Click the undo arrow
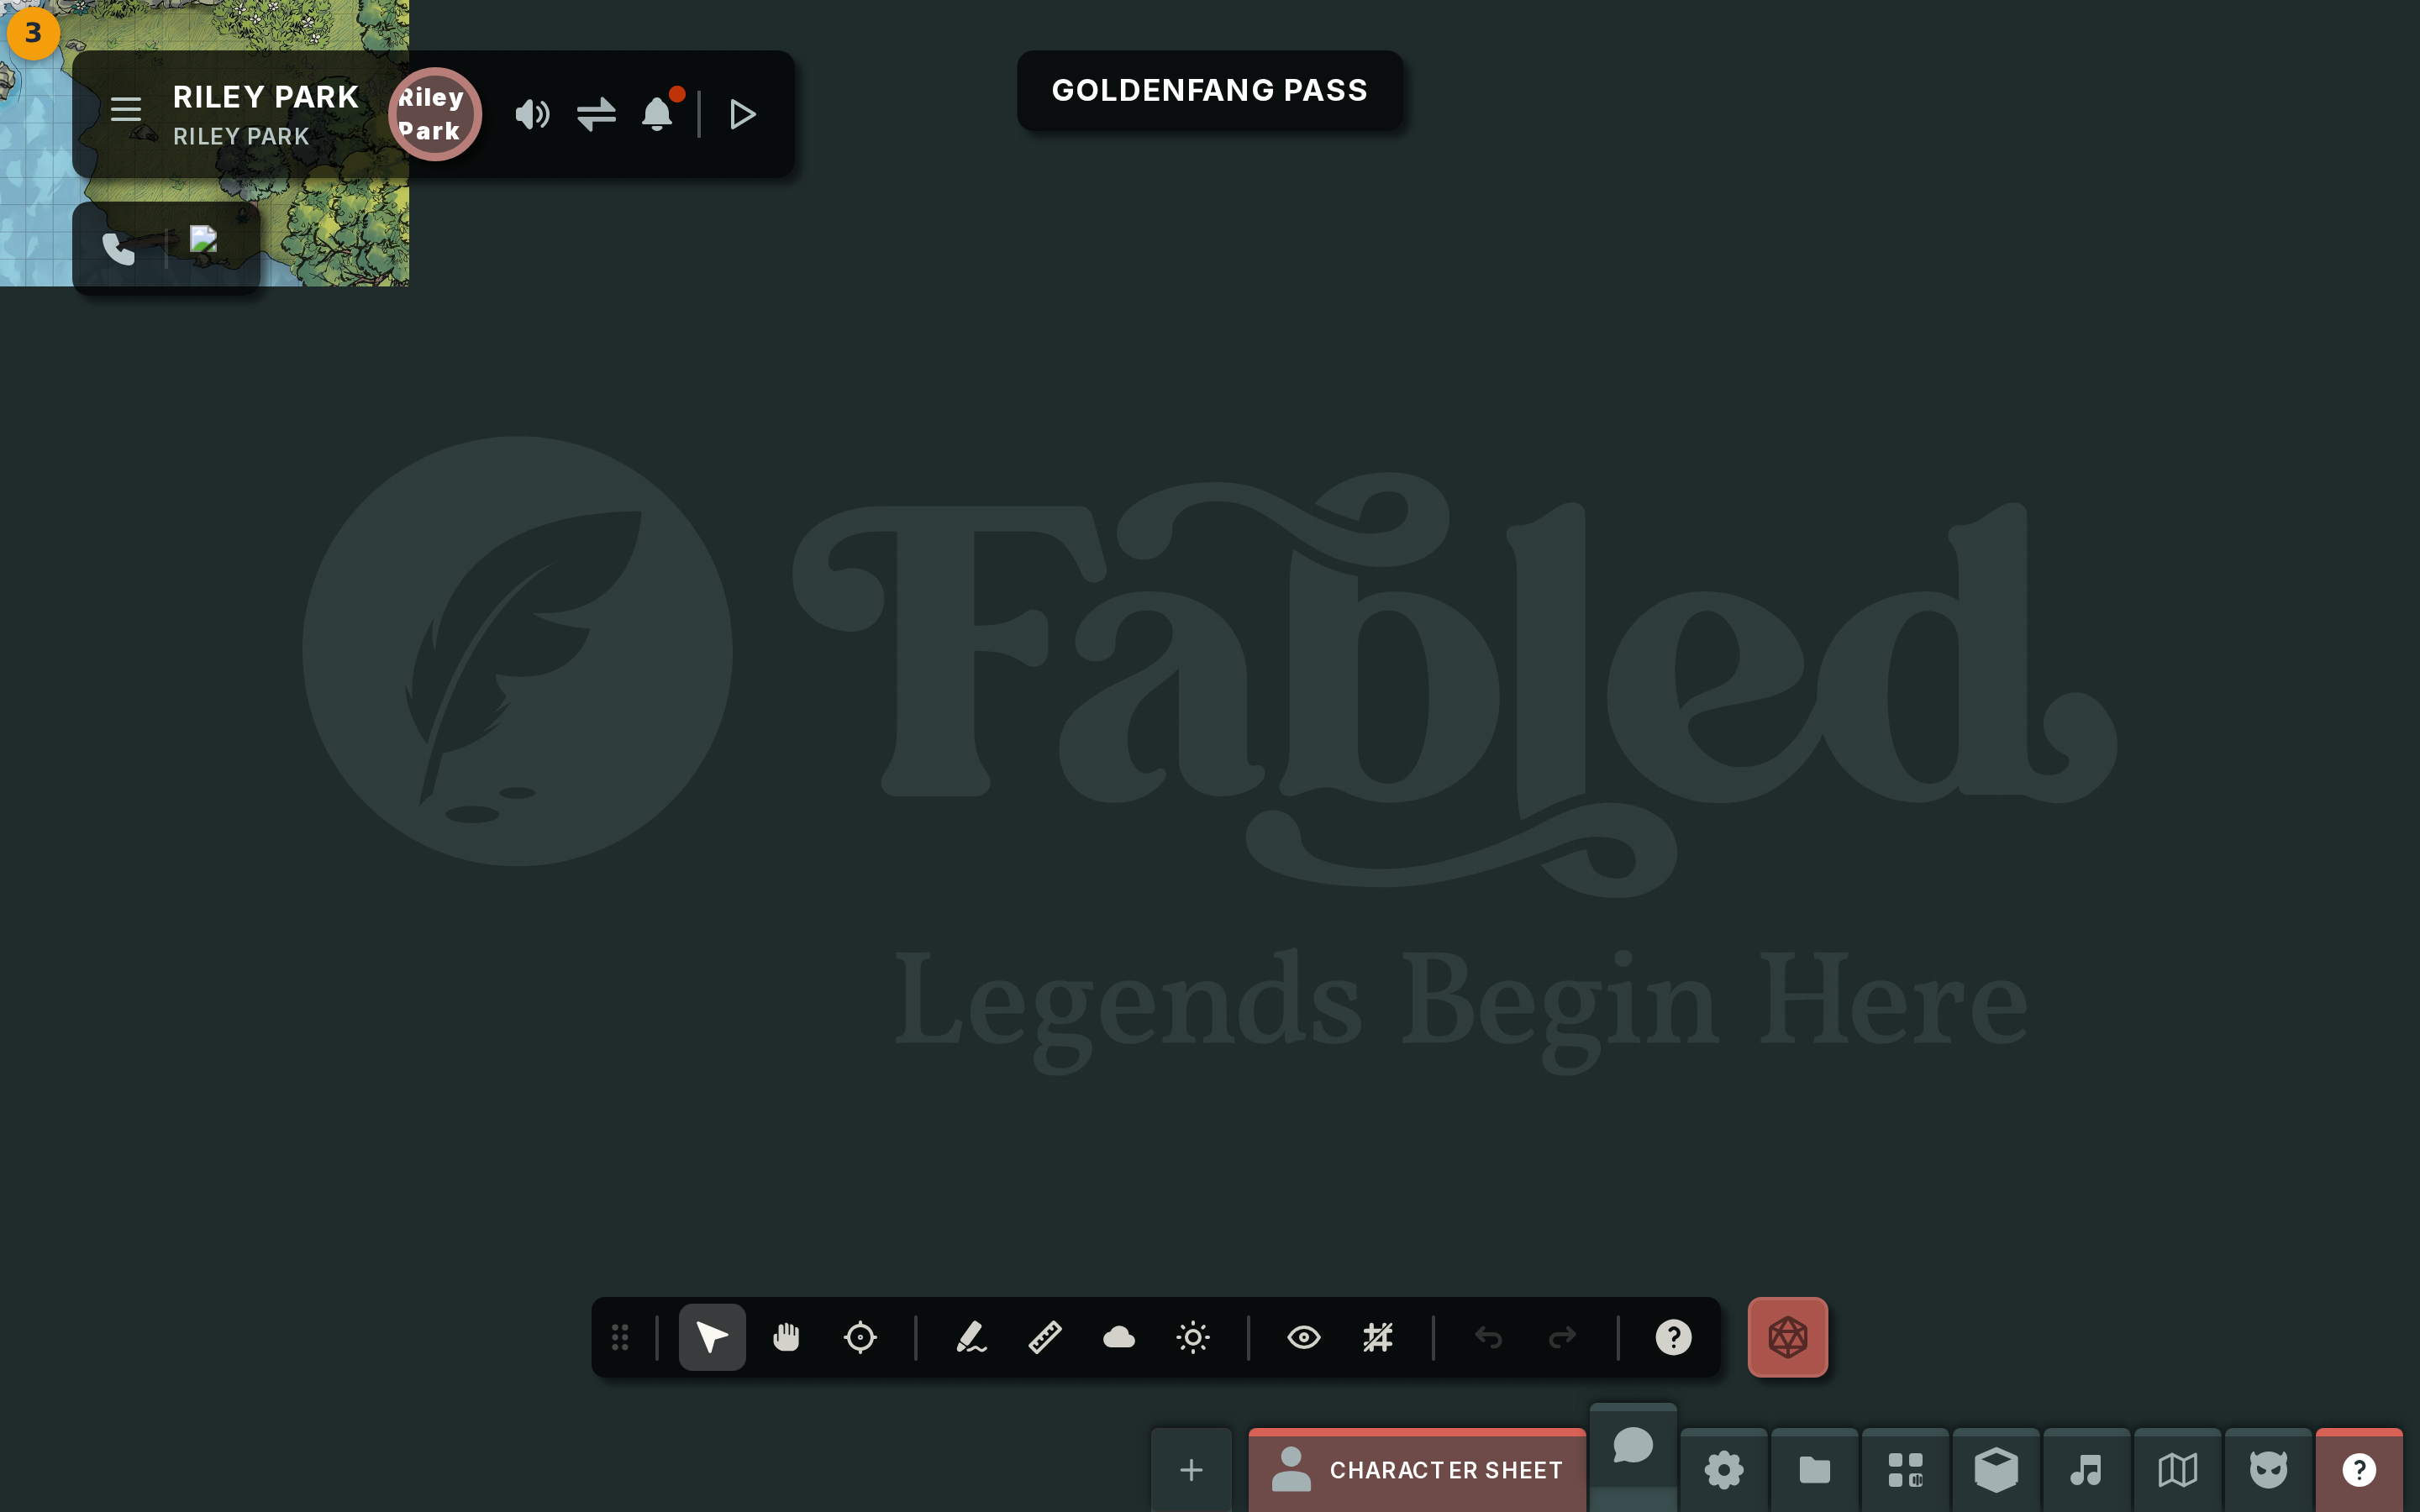This screenshot has height=1512, width=2420. (x=1489, y=1337)
